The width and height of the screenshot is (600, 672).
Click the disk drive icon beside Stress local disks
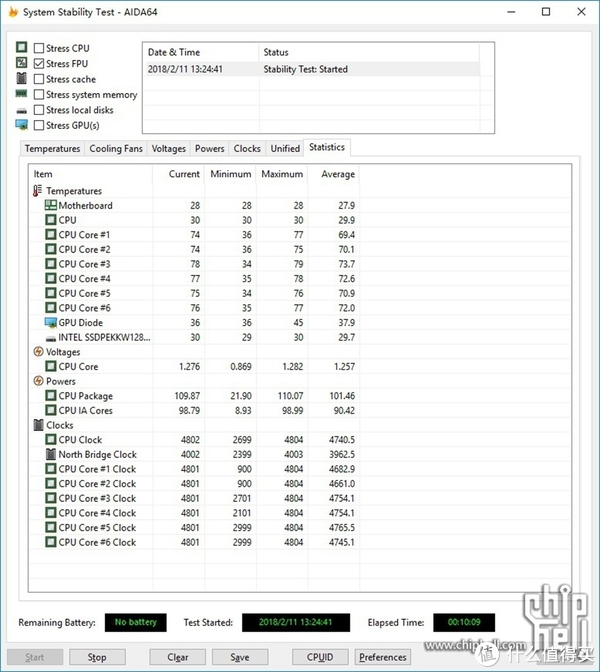pos(21,111)
